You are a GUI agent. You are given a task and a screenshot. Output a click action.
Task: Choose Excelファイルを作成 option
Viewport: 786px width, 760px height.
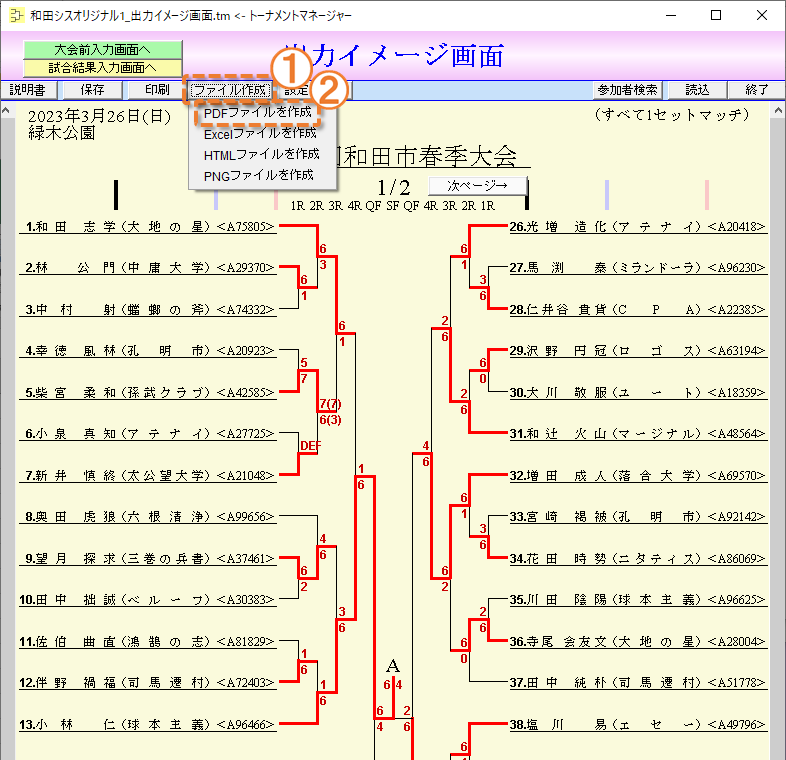pyautogui.click(x=260, y=133)
